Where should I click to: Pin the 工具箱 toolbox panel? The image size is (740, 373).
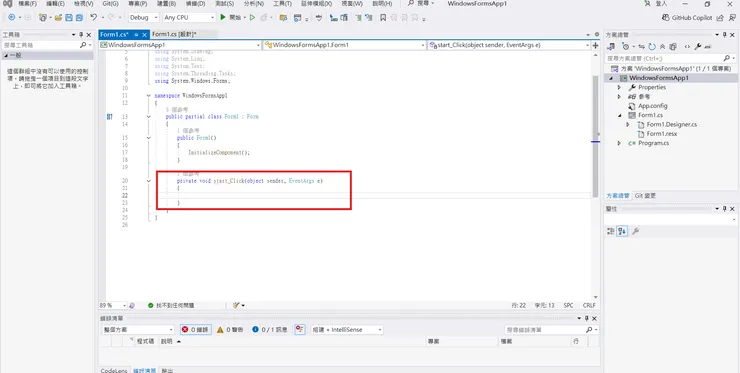81,35
